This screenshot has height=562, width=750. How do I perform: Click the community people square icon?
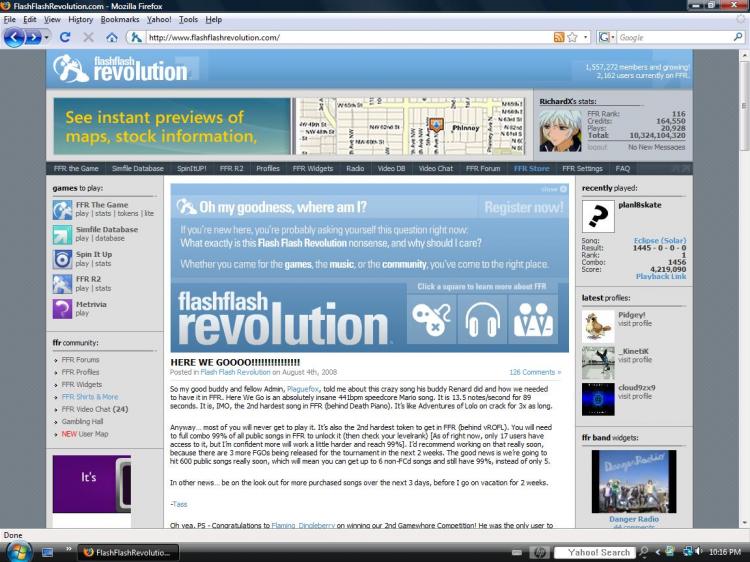tap(533, 319)
